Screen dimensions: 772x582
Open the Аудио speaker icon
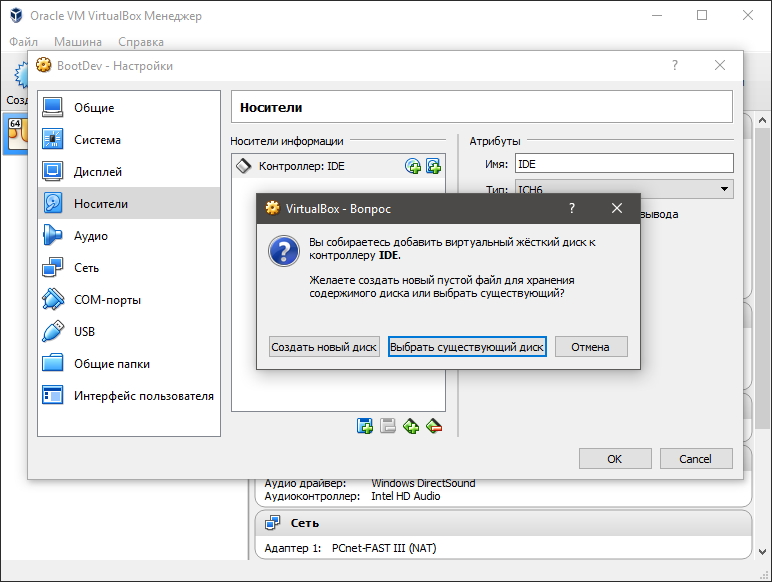point(52,235)
